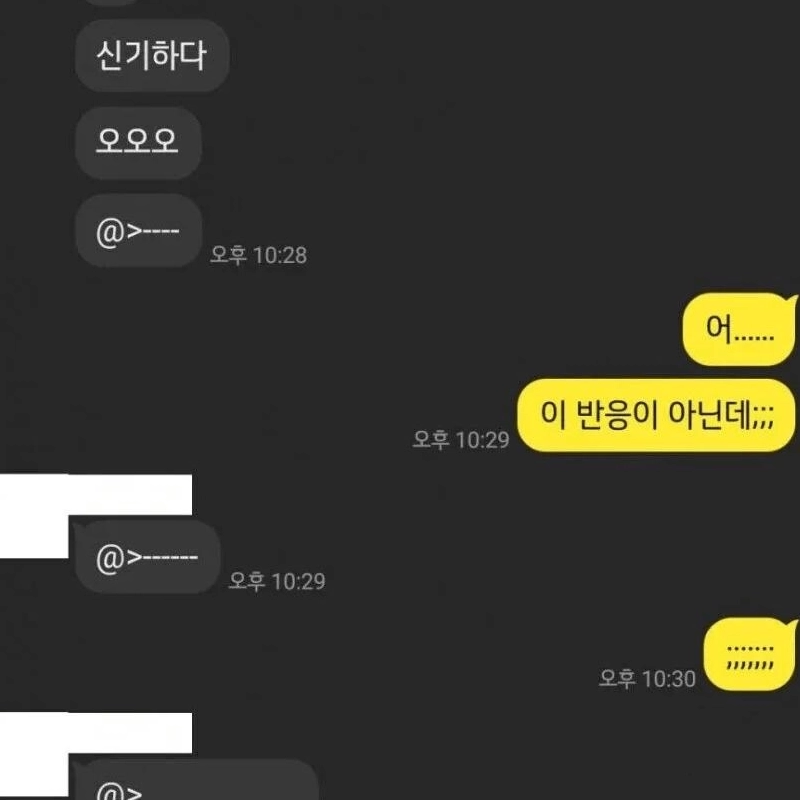Open redacted sender name above @>------- message
Image resolution: width=800 pixels, height=800 pixels.
[130, 494]
